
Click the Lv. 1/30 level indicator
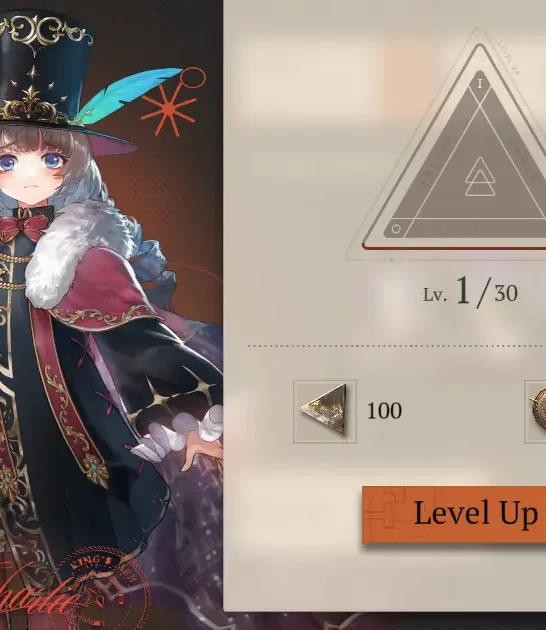pyautogui.click(x=470, y=292)
